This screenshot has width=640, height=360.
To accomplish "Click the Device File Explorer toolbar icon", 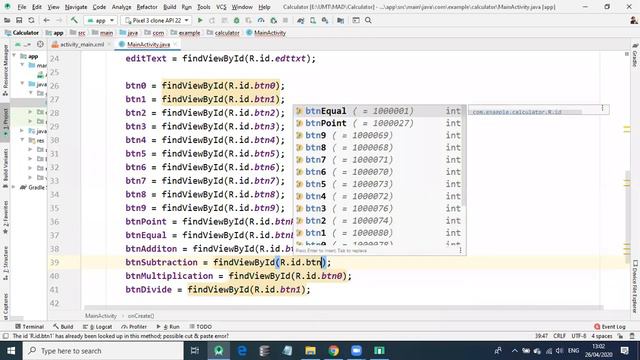I will click(x=356, y=20).
